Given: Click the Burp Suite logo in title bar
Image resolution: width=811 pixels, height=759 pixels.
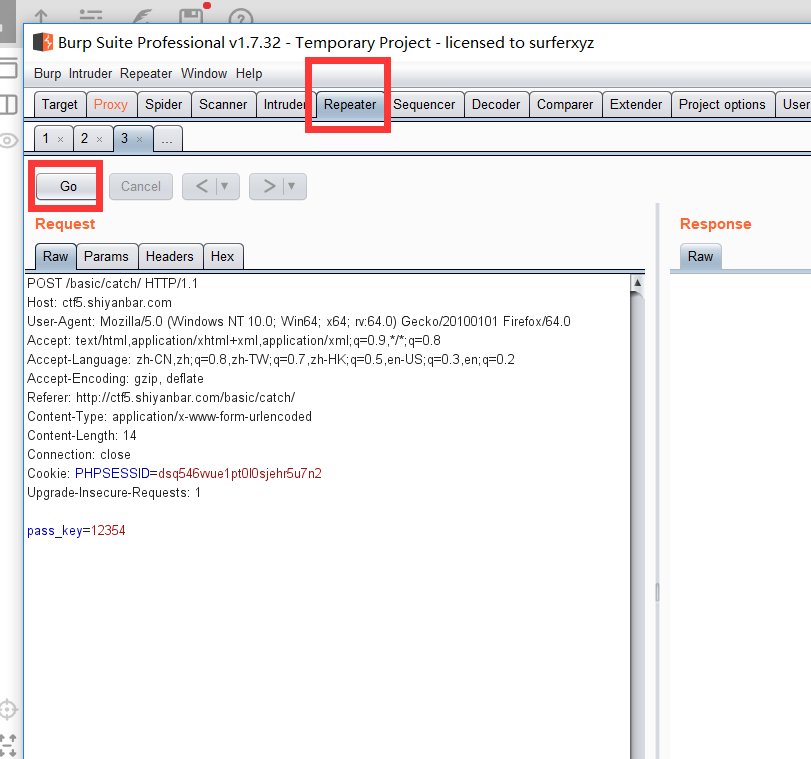Looking at the screenshot, I should (x=43, y=42).
